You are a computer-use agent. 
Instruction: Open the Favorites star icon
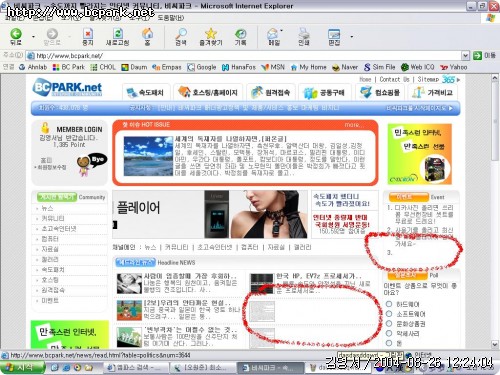pos(211,36)
